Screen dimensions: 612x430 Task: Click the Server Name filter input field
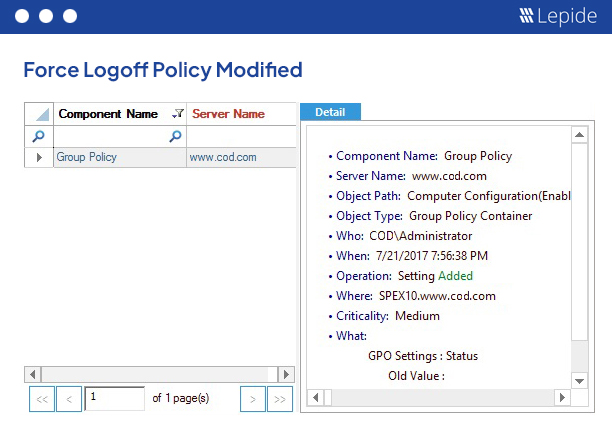pos(241,137)
